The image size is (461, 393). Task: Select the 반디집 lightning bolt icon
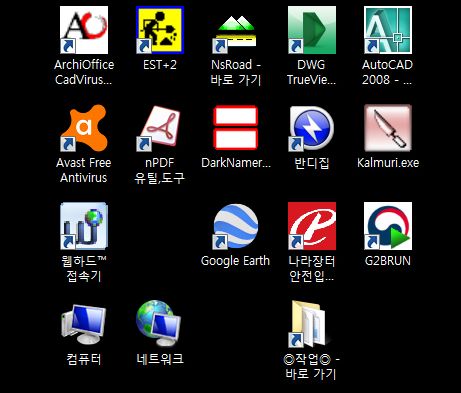pyautogui.click(x=312, y=128)
